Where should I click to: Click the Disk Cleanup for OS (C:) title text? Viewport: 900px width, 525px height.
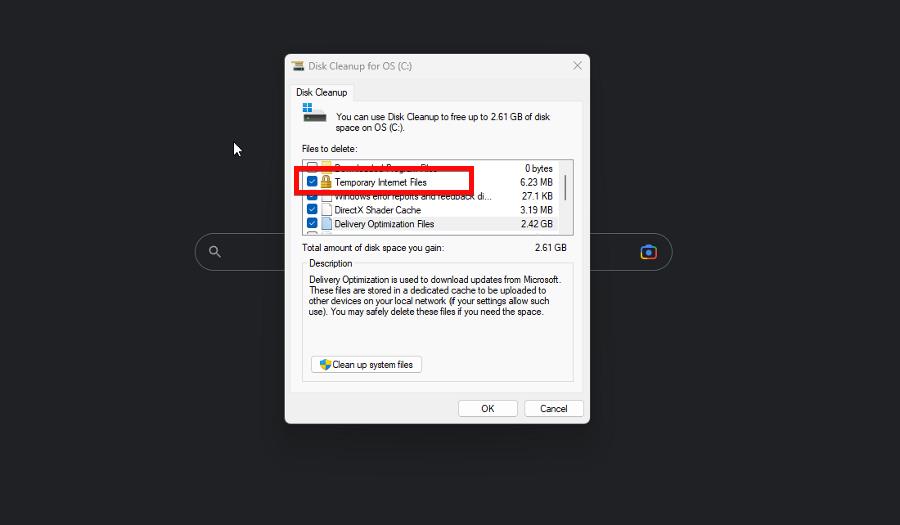[x=360, y=66]
